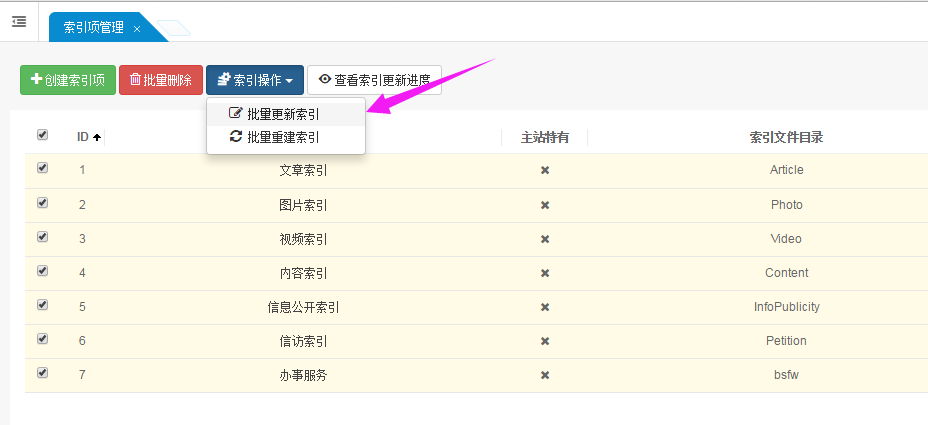Toggle the select-all header checkbox
928x425 pixels.
pos(42,135)
